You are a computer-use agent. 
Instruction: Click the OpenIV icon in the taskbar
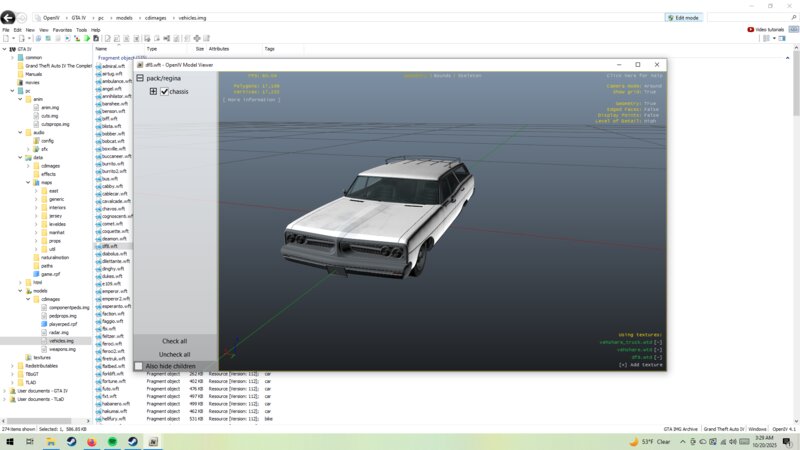tap(154, 441)
